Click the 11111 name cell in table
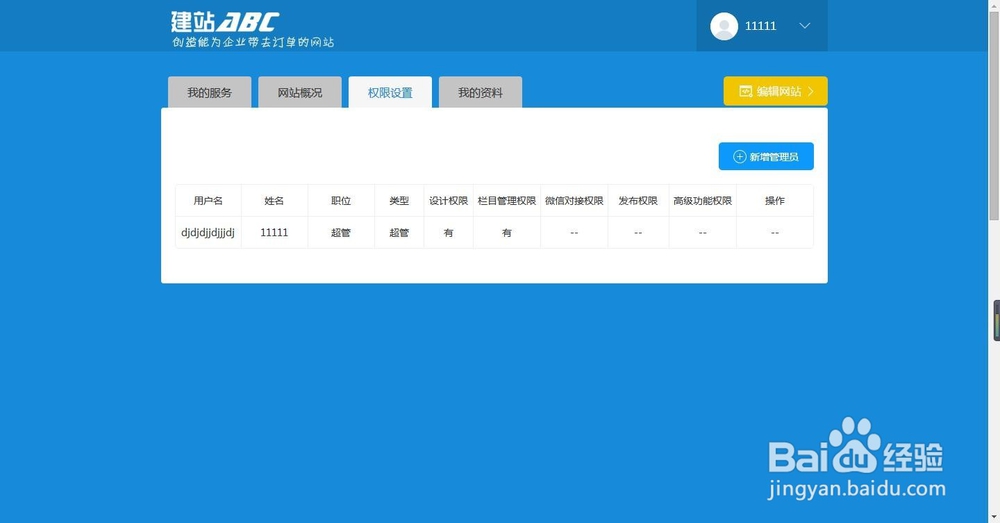Screen dimensions: 1000x523 pyautogui.click(x=274, y=232)
